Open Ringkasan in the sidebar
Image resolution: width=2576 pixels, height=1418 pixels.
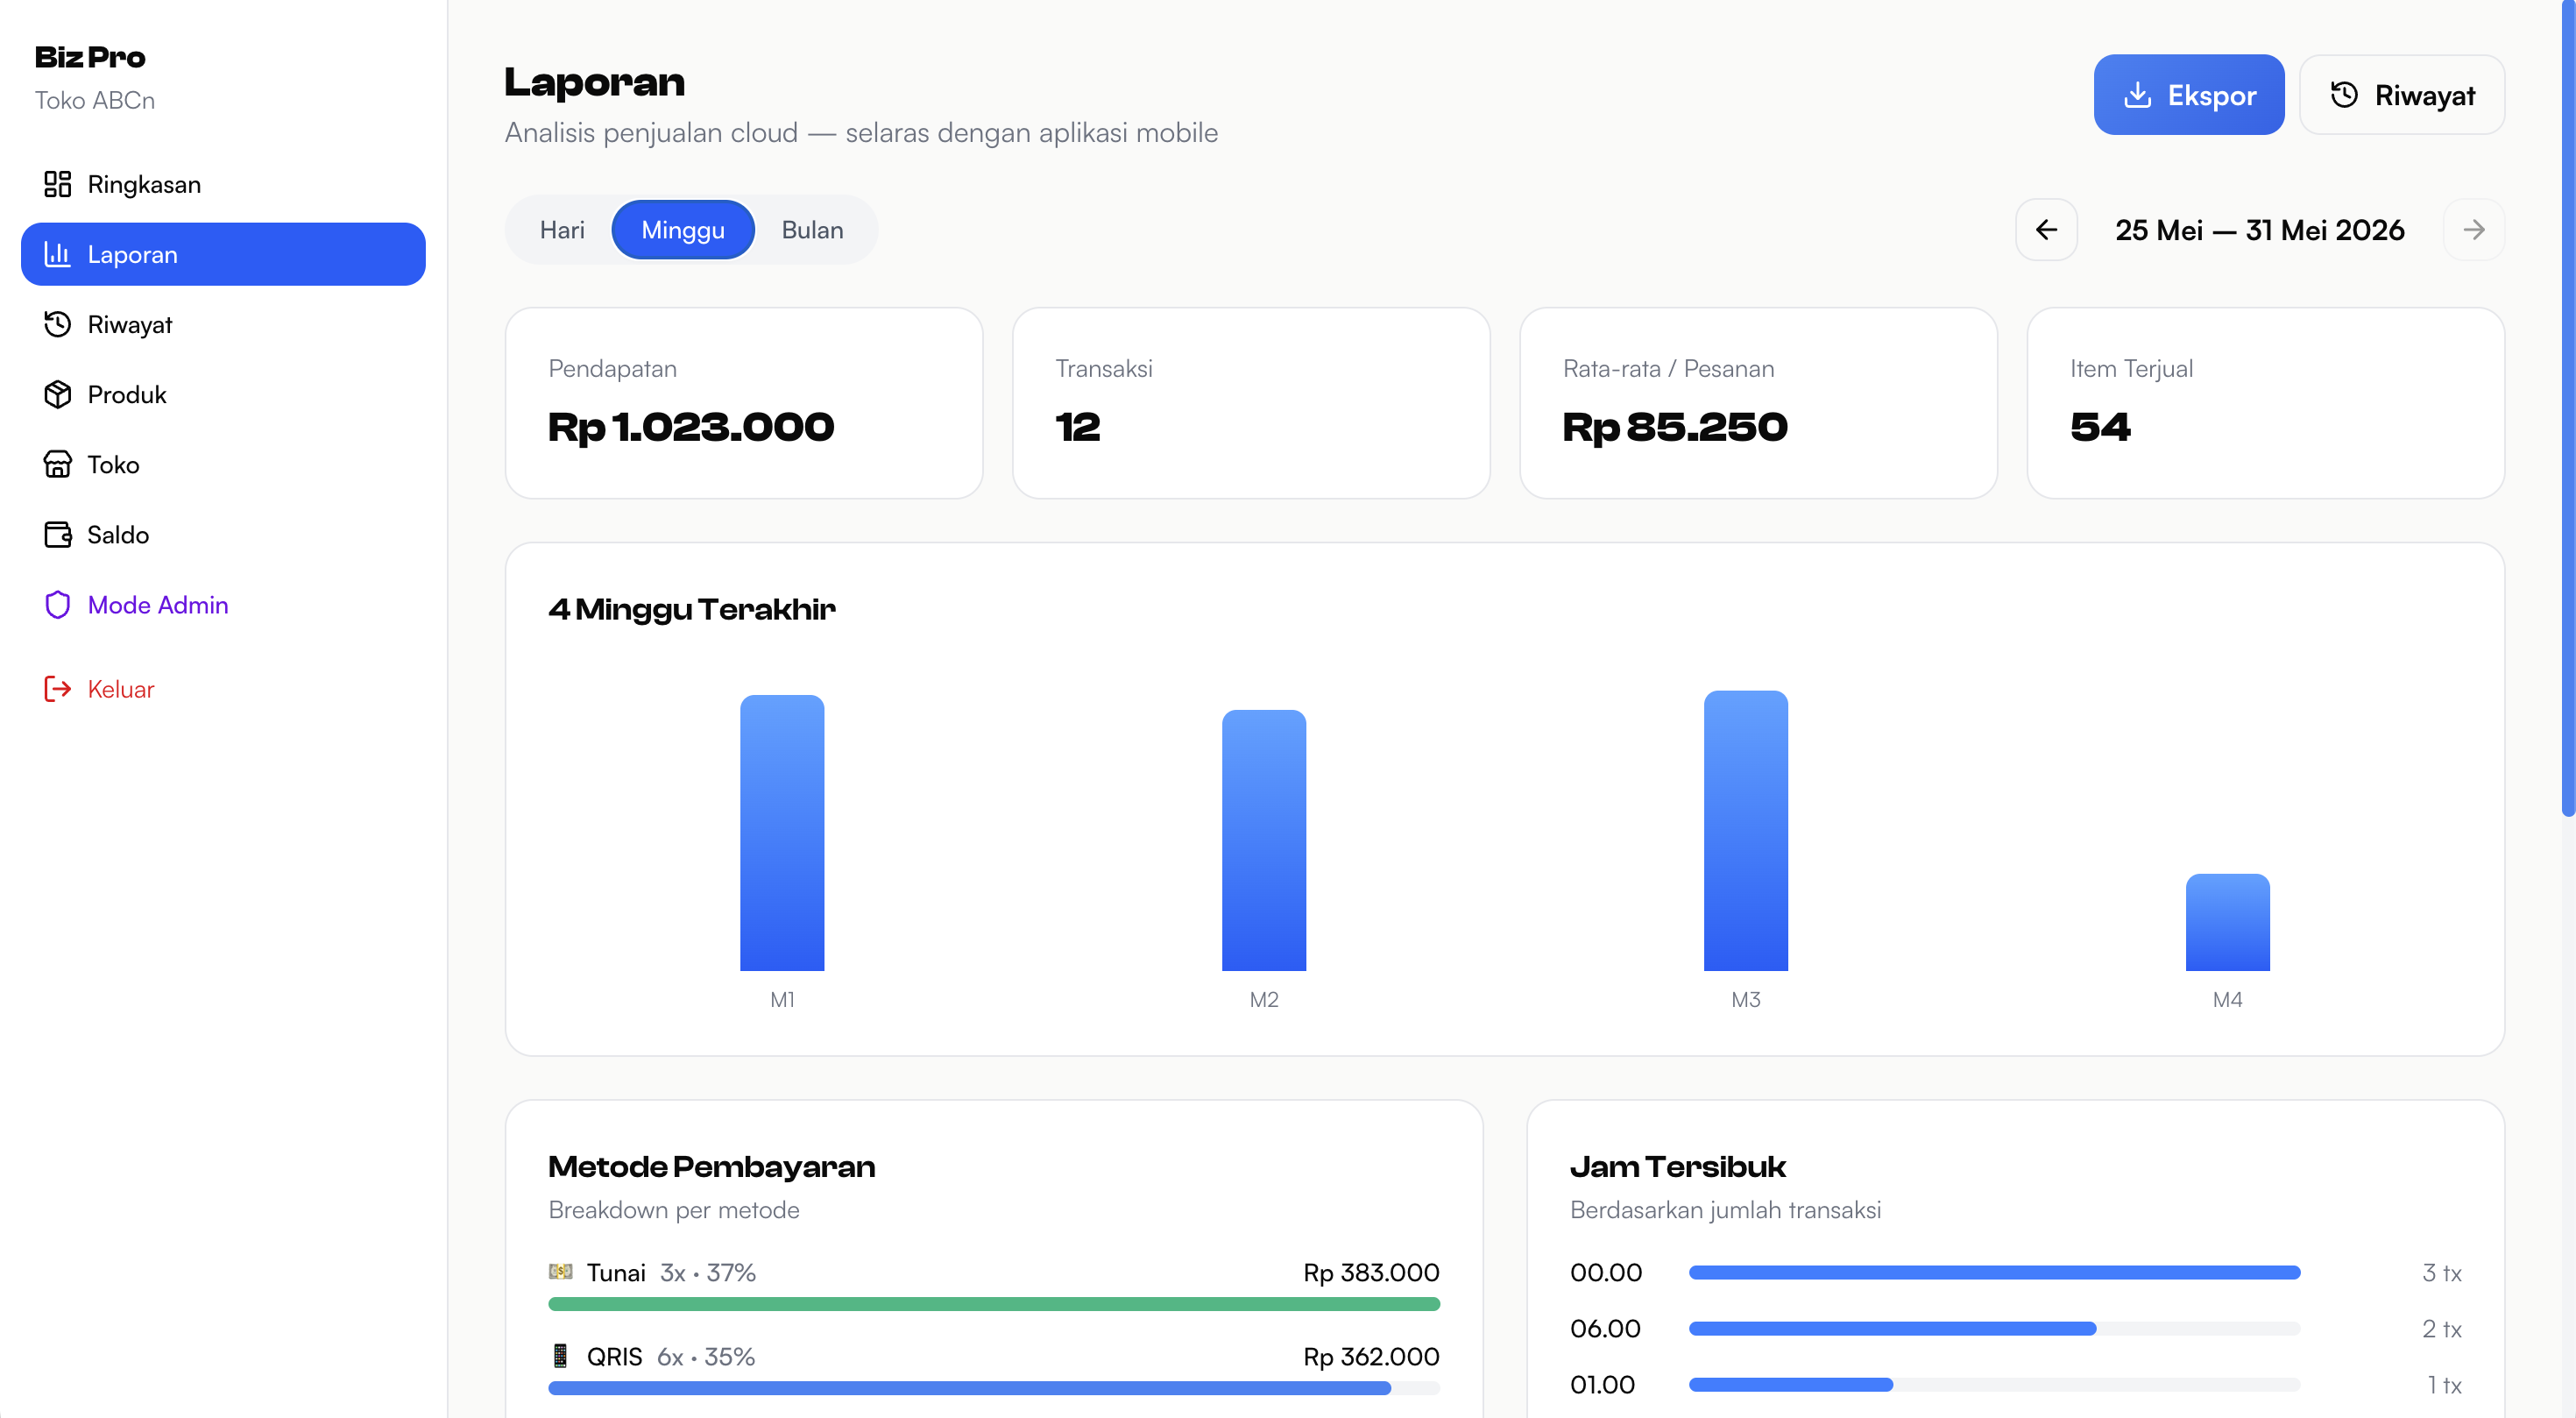(223, 184)
